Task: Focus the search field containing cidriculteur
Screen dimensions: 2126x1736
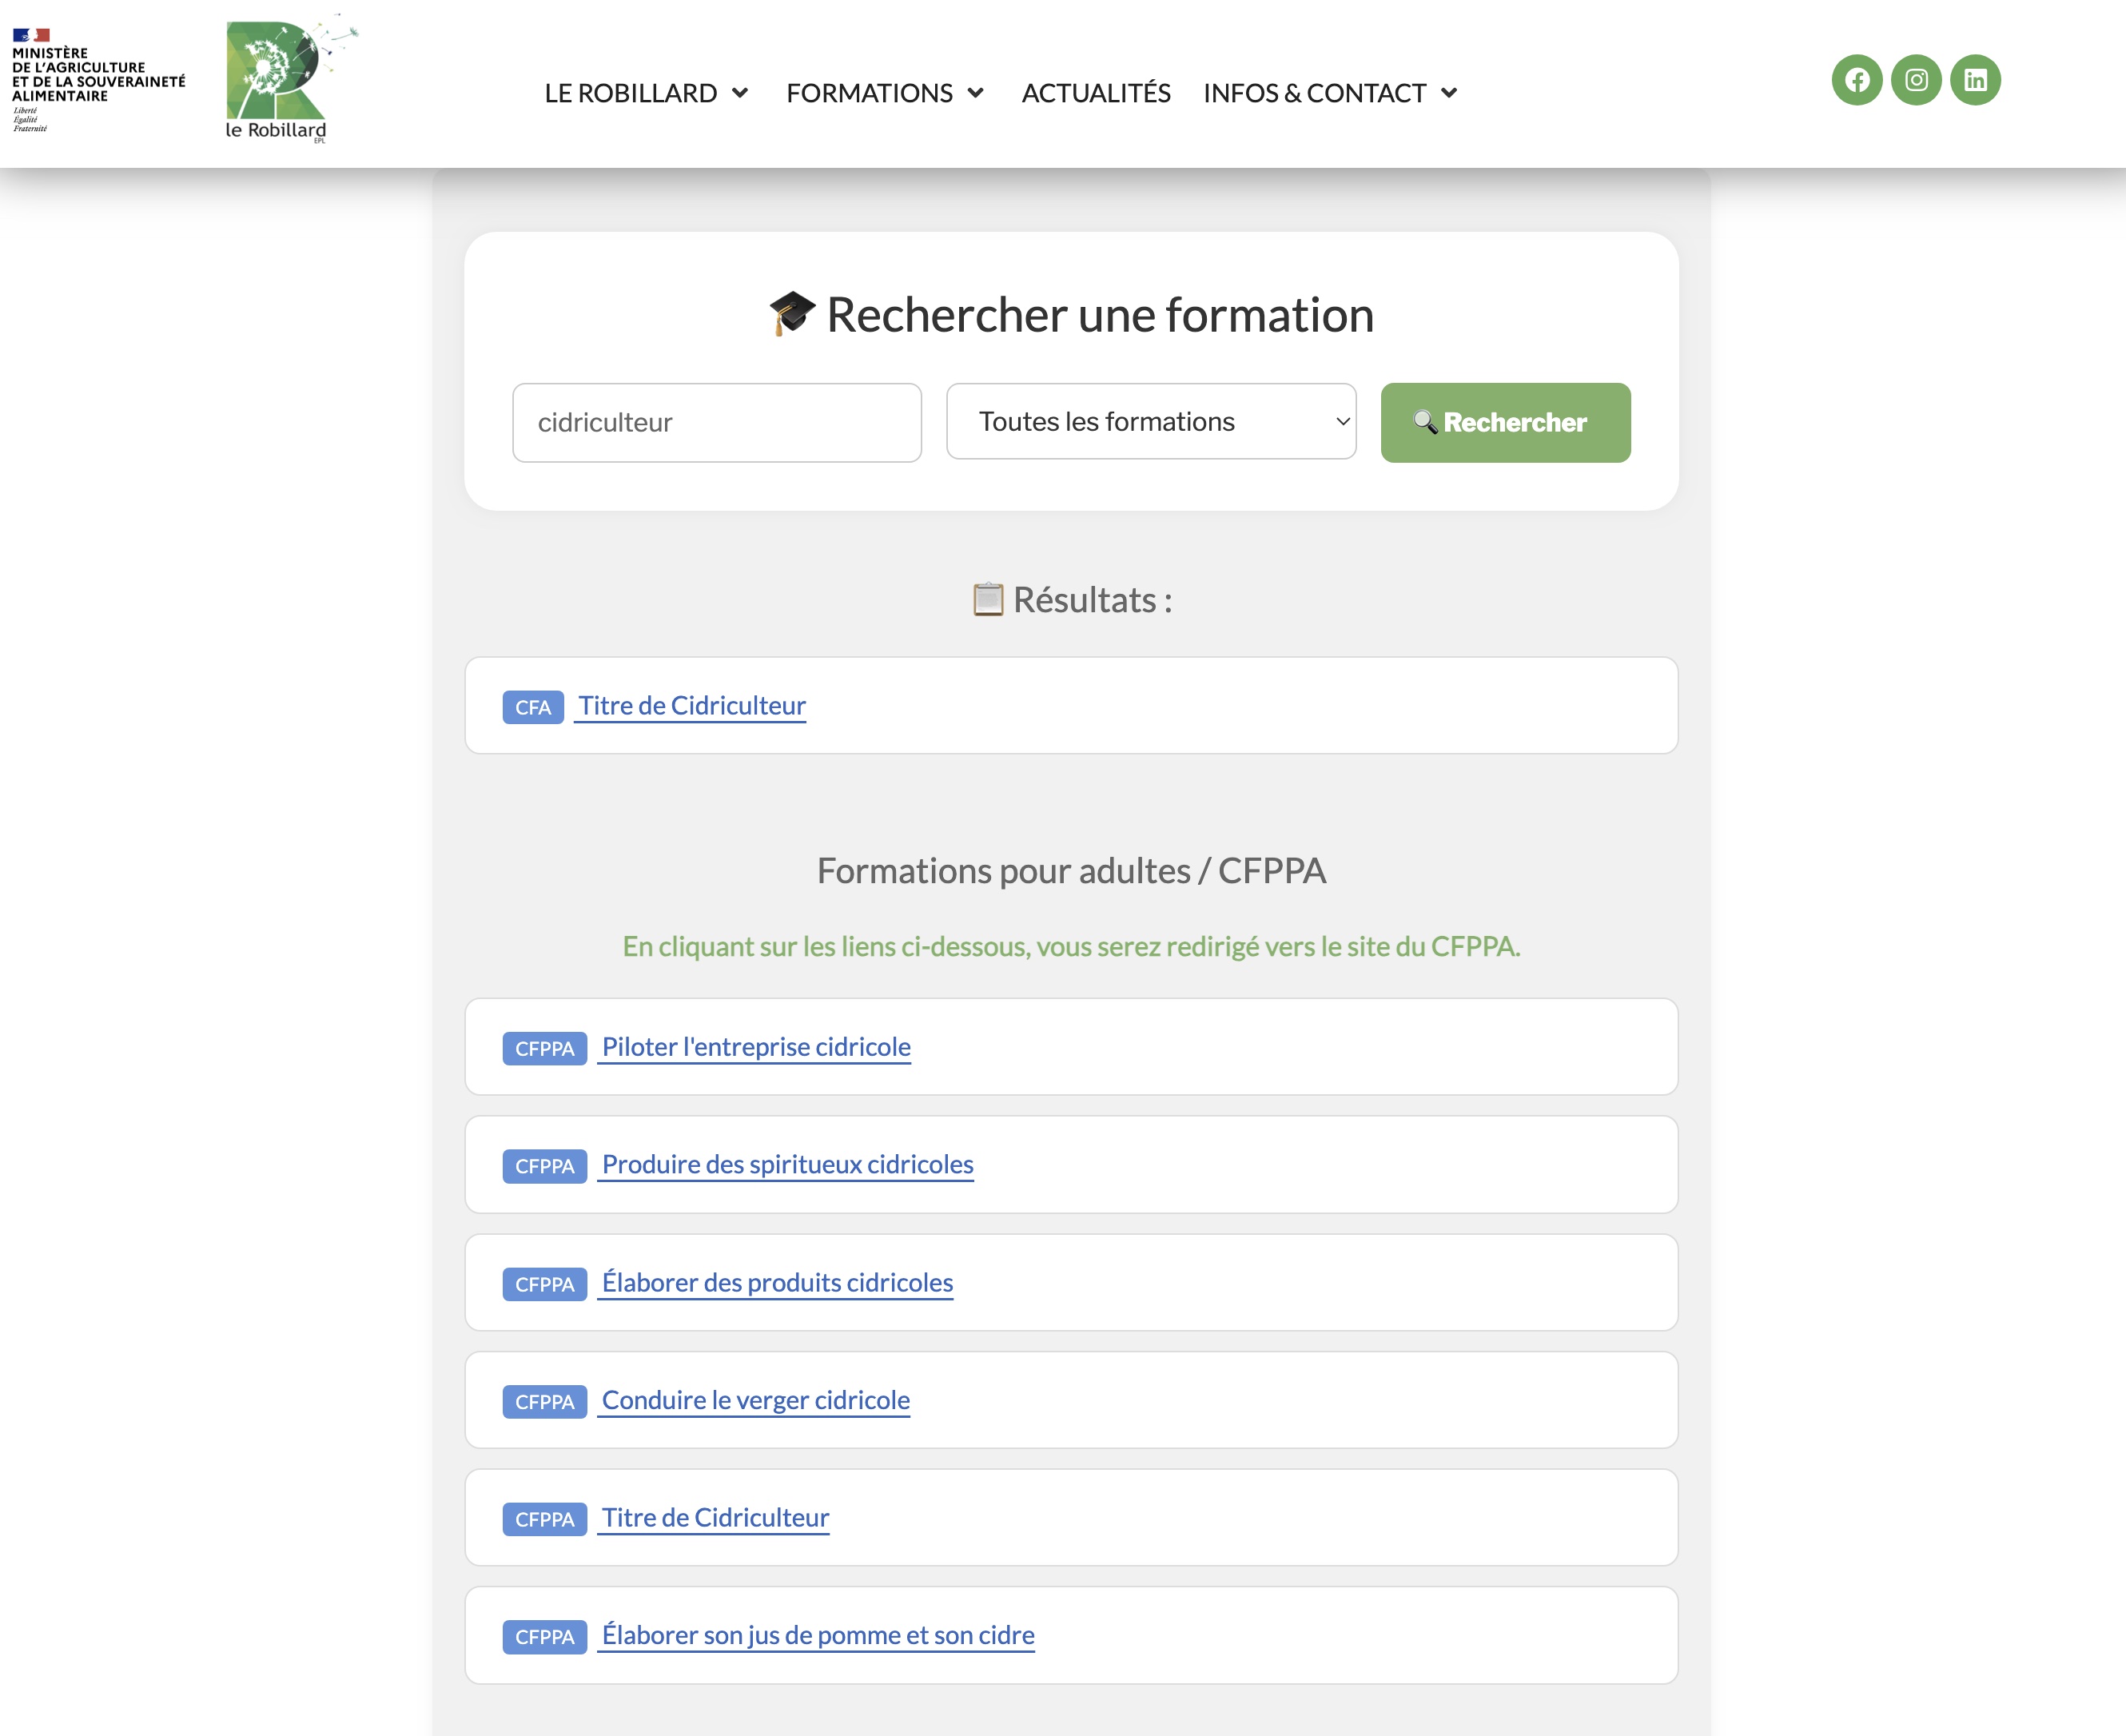Action: point(717,423)
